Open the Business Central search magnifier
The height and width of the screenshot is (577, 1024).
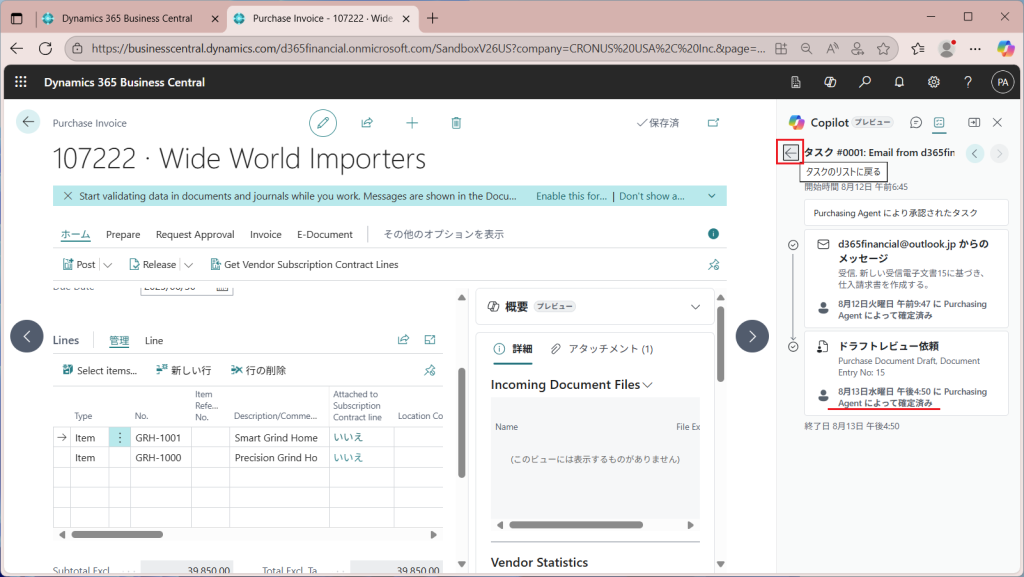[865, 82]
